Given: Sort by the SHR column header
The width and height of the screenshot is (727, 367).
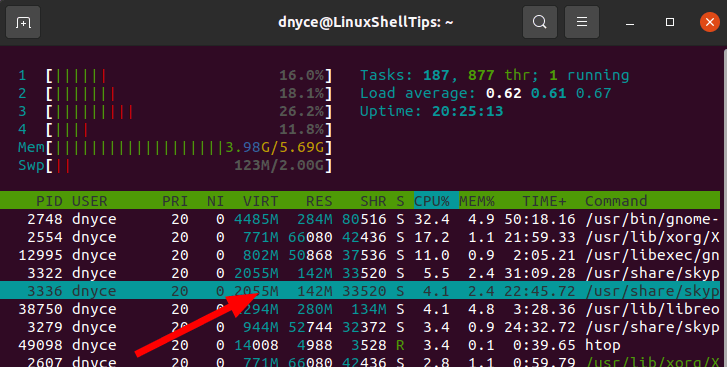Looking at the screenshot, I should coord(373,201).
